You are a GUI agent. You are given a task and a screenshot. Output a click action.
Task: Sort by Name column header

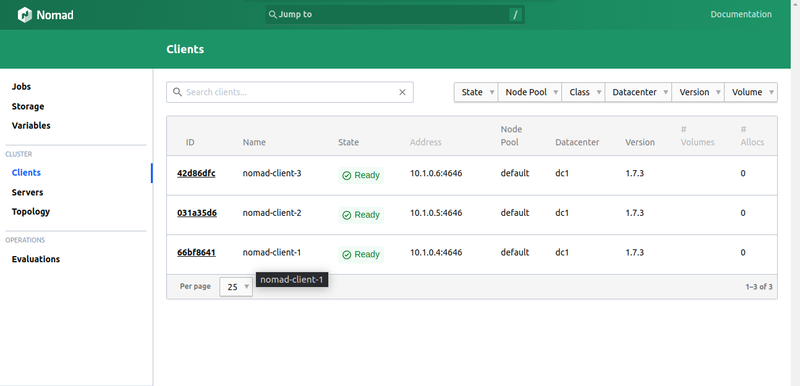click(254, 142)
